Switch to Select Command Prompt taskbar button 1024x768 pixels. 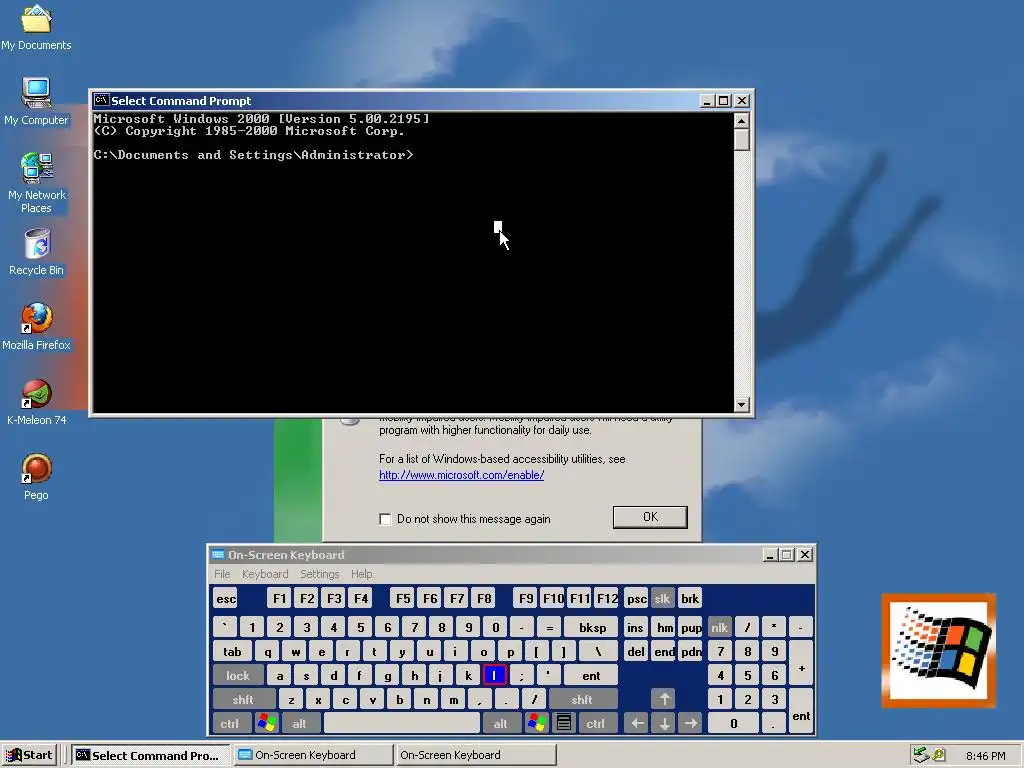click(x=150, y=755)
